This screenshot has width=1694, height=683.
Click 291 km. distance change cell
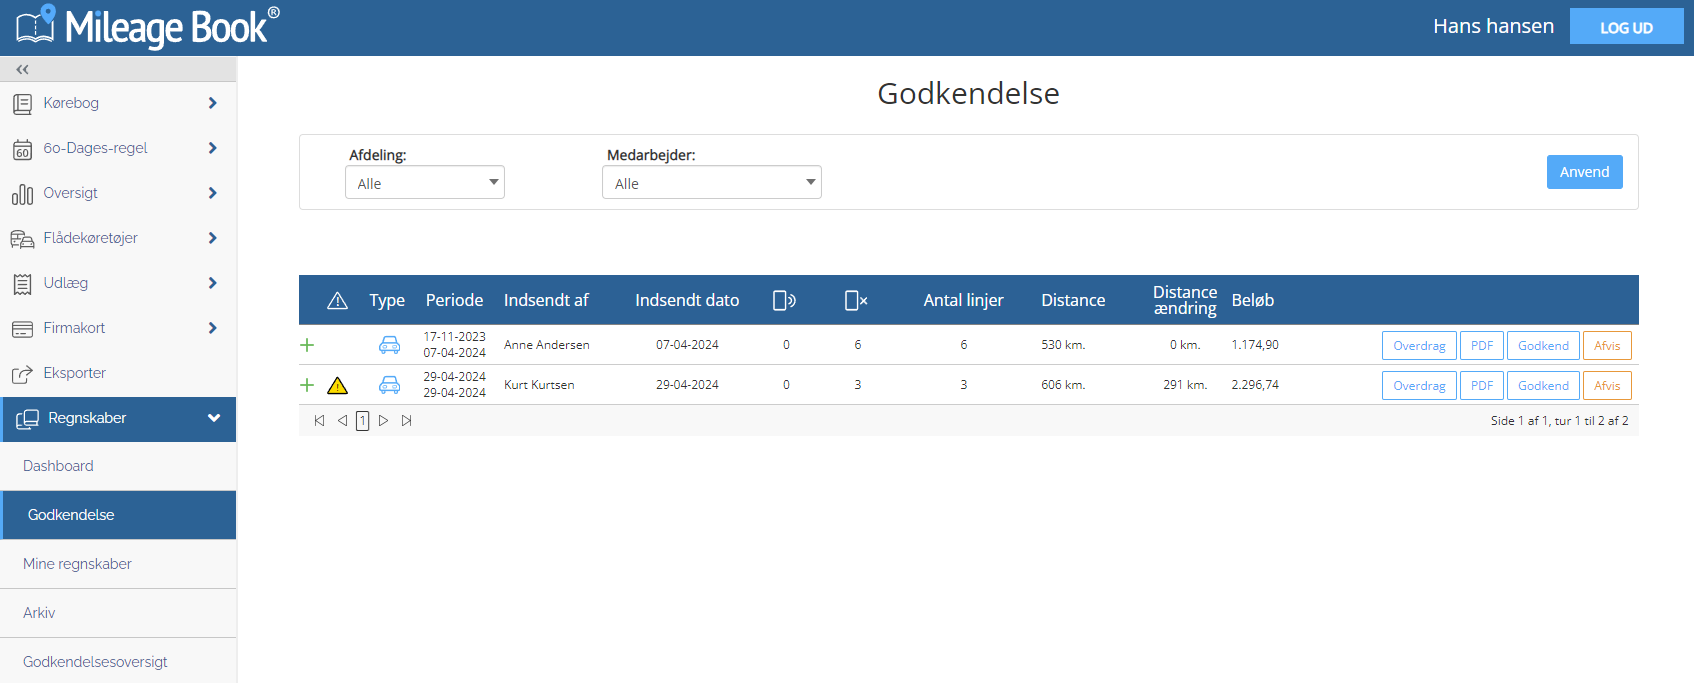pyautogui.click(x=1185, y=385)
